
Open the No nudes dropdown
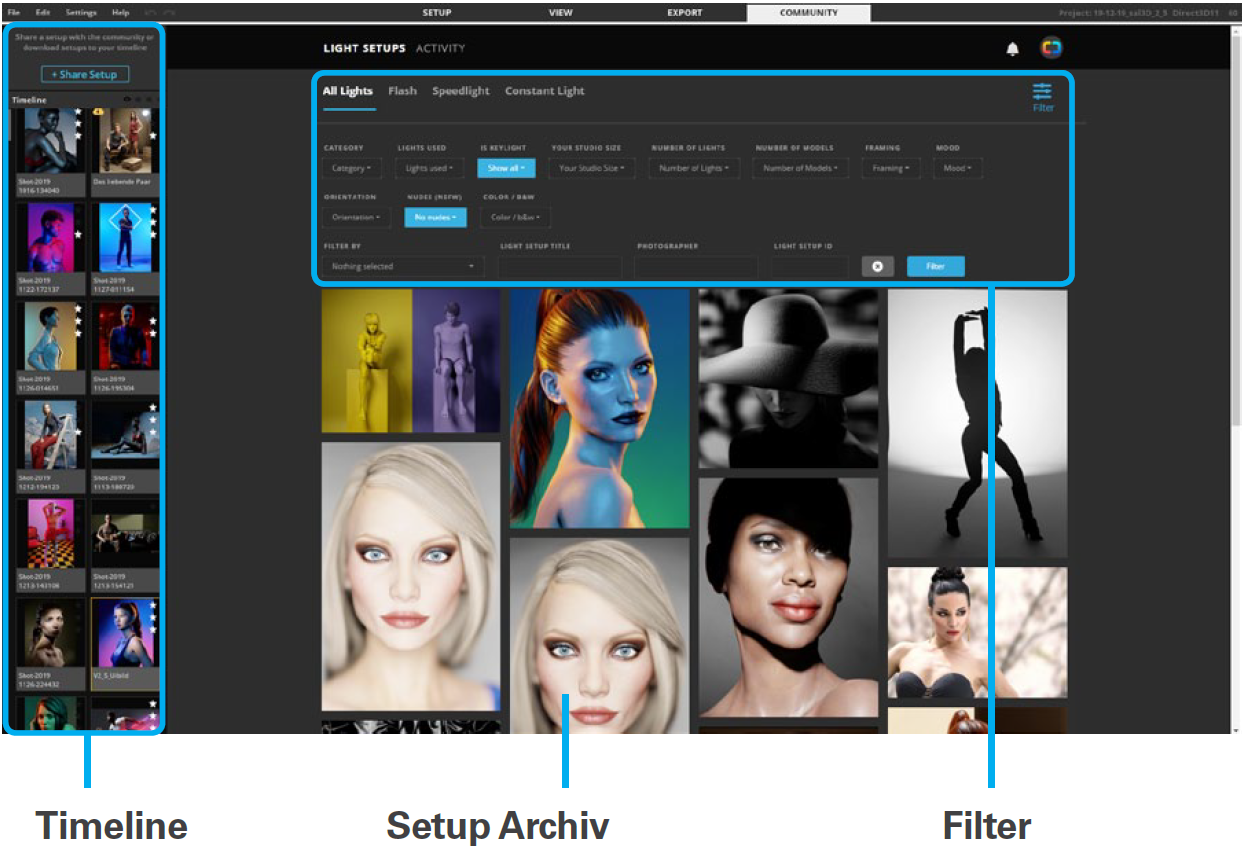435,217
